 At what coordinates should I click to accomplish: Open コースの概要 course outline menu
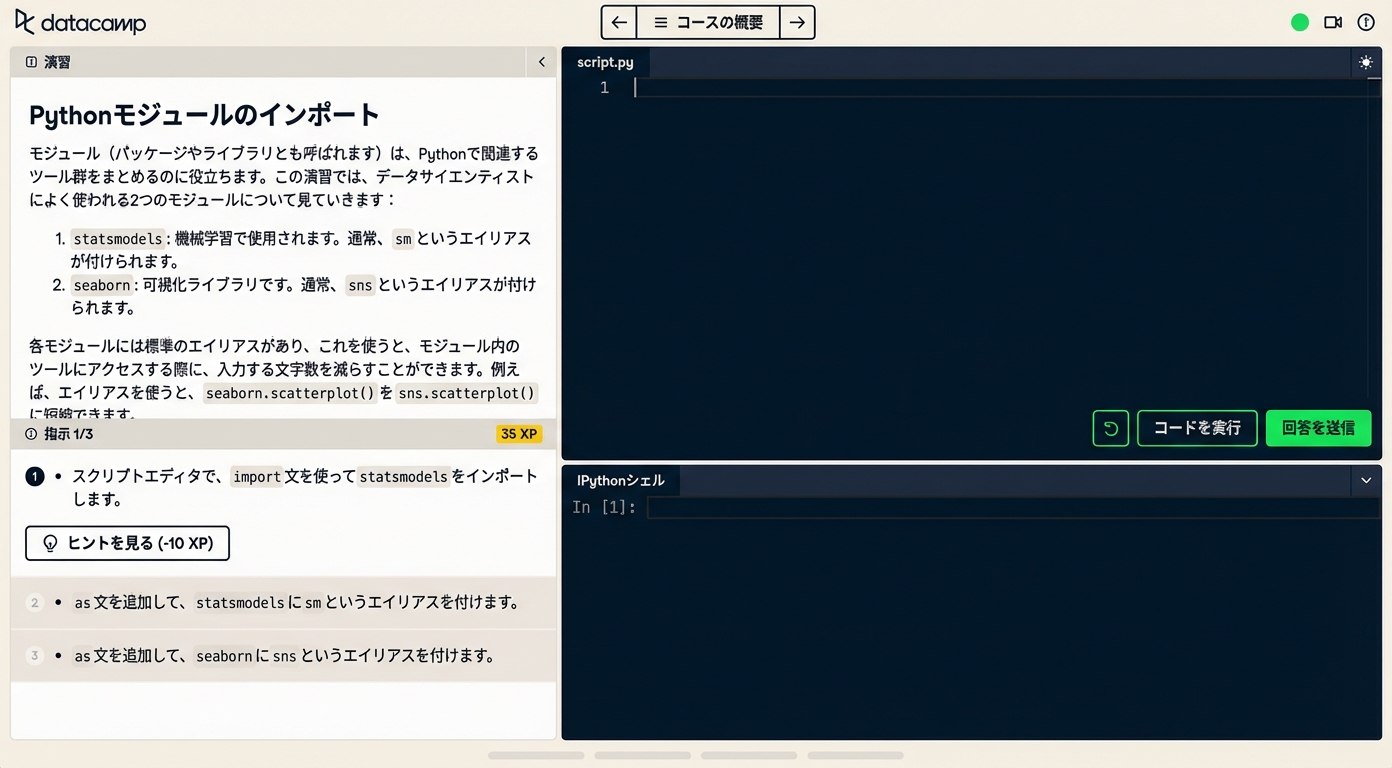pyautogui.click(x=708, y=22)
